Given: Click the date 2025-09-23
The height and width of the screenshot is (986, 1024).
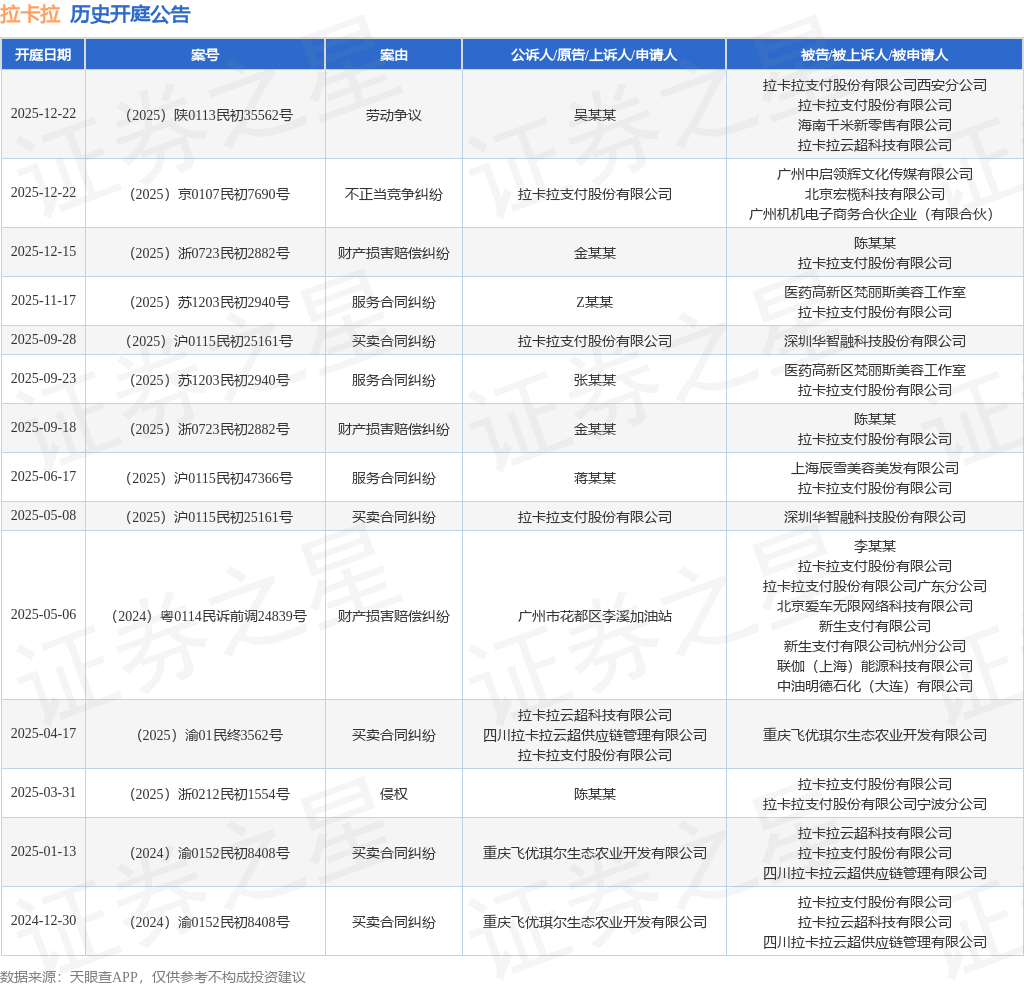Looking at the screenshot, I should 43,379.
